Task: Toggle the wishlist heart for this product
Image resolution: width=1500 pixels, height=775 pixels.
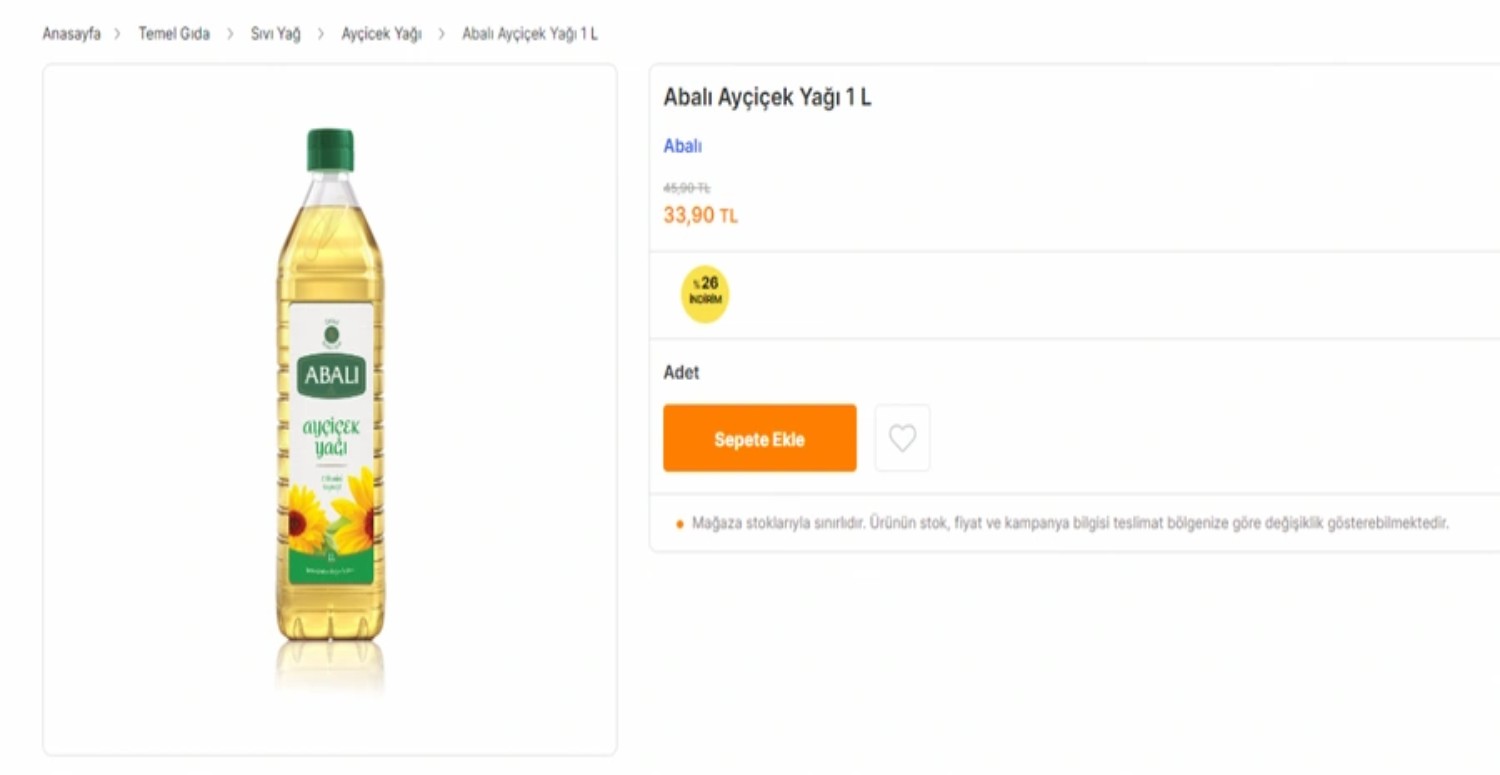Action: pos(902,437)
